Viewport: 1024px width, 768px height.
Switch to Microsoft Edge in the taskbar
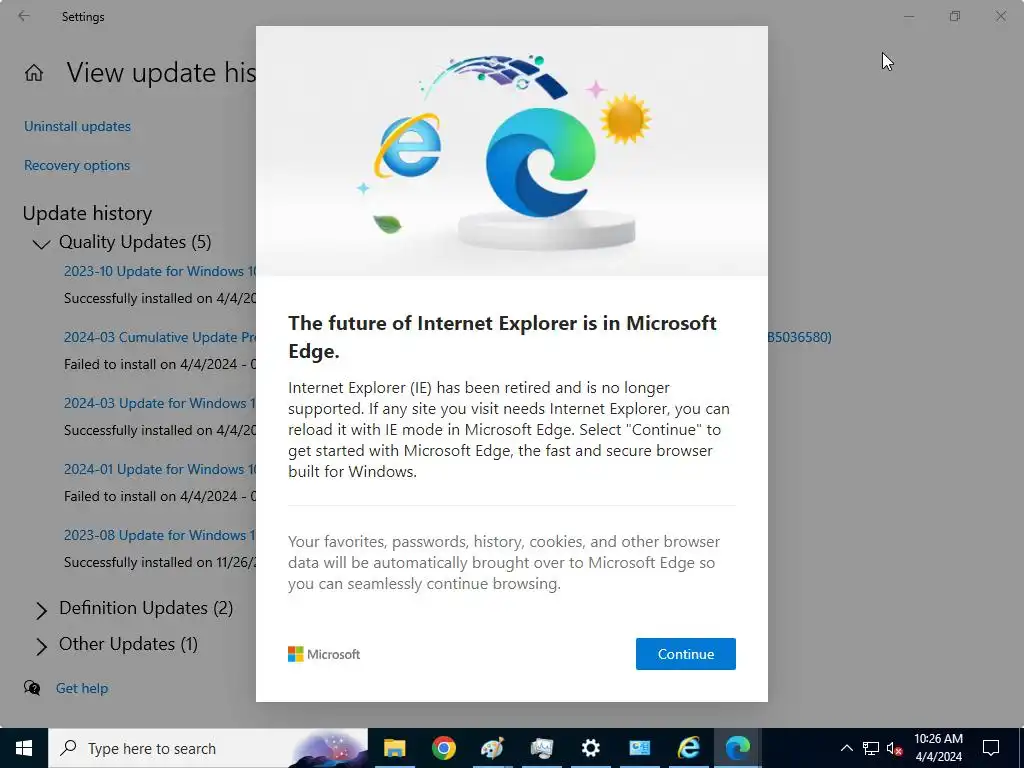pos(737,748)
